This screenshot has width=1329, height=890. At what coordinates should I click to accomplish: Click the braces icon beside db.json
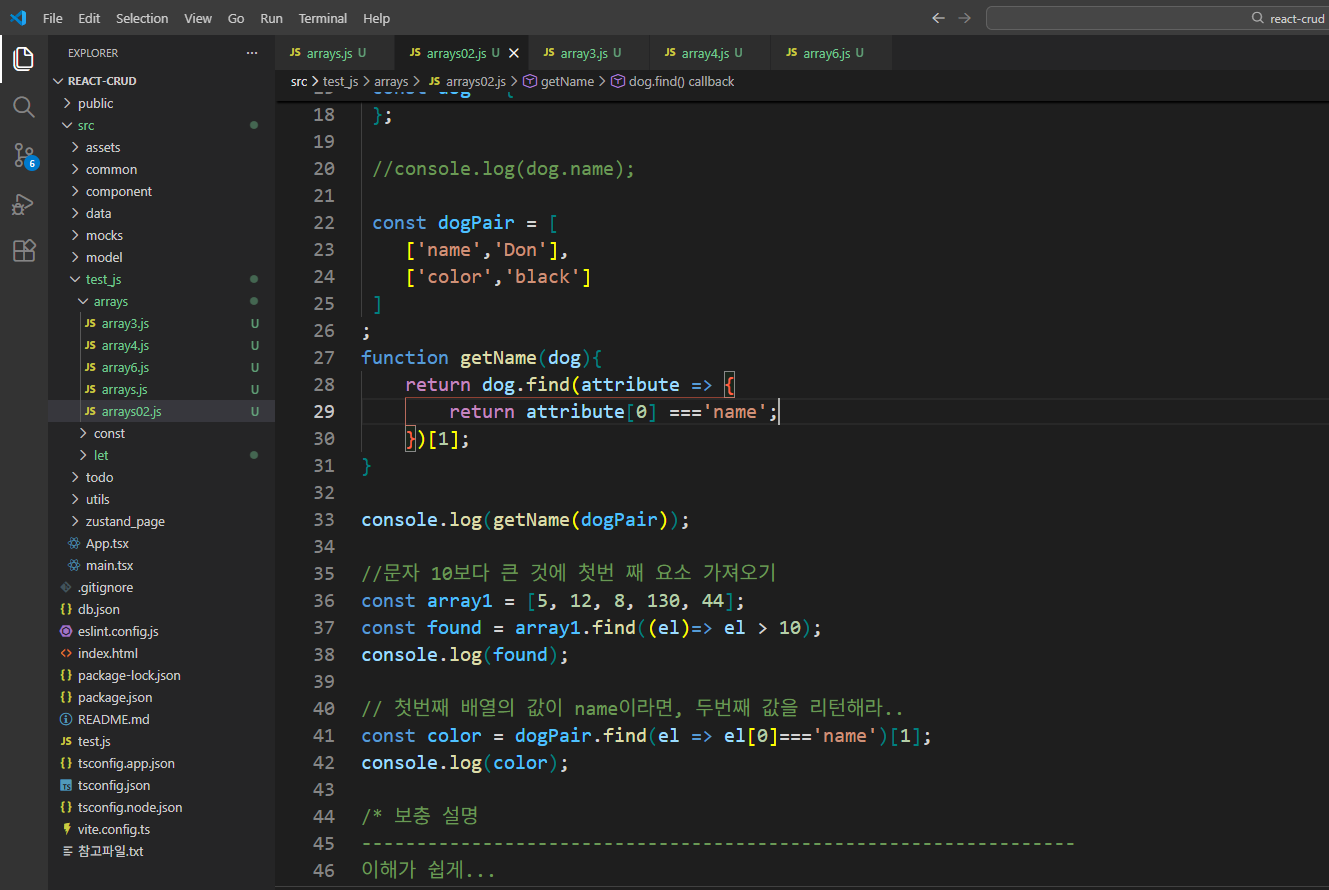[66, 610]
